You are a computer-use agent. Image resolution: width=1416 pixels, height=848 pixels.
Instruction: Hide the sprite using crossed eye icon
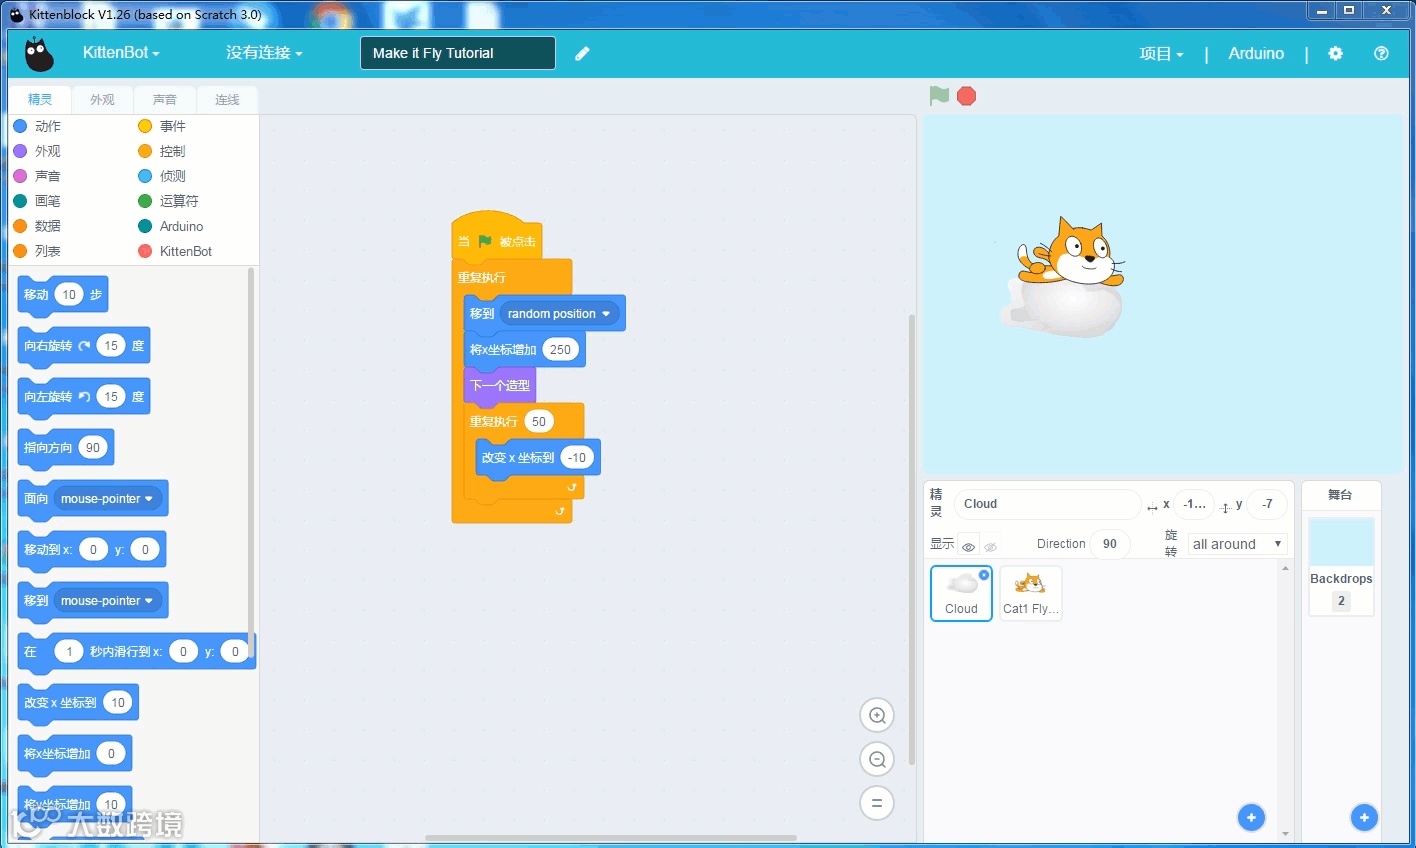(x=990, y=546)
